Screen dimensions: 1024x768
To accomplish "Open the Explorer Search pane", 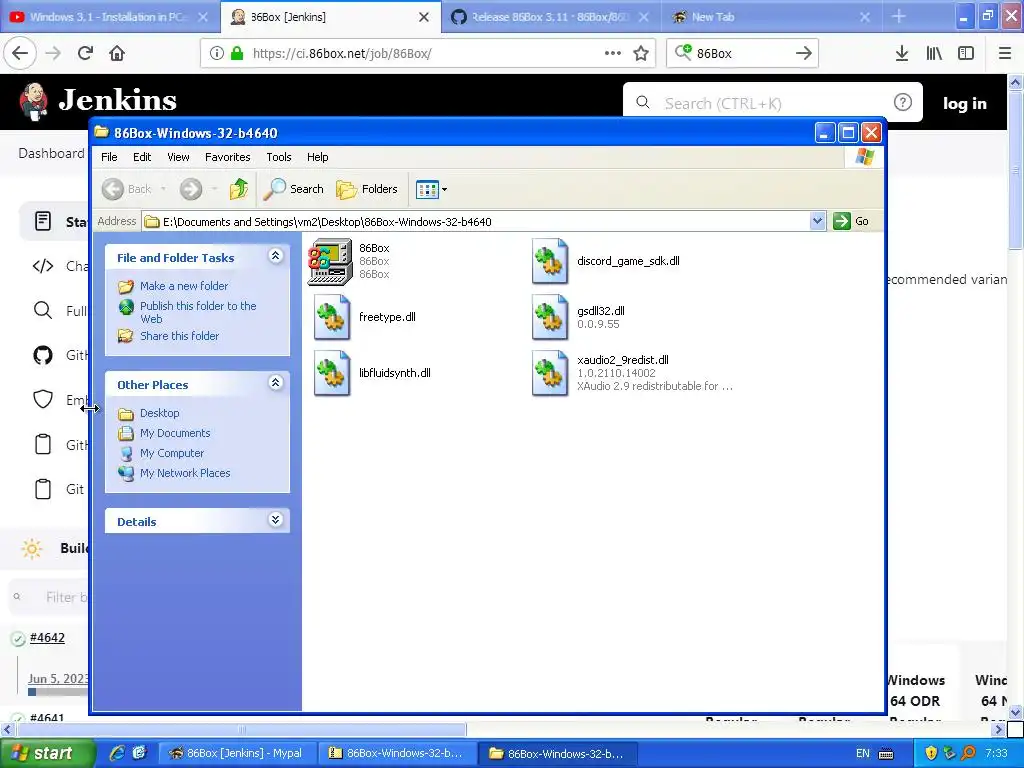I will [x=294, y=189].
